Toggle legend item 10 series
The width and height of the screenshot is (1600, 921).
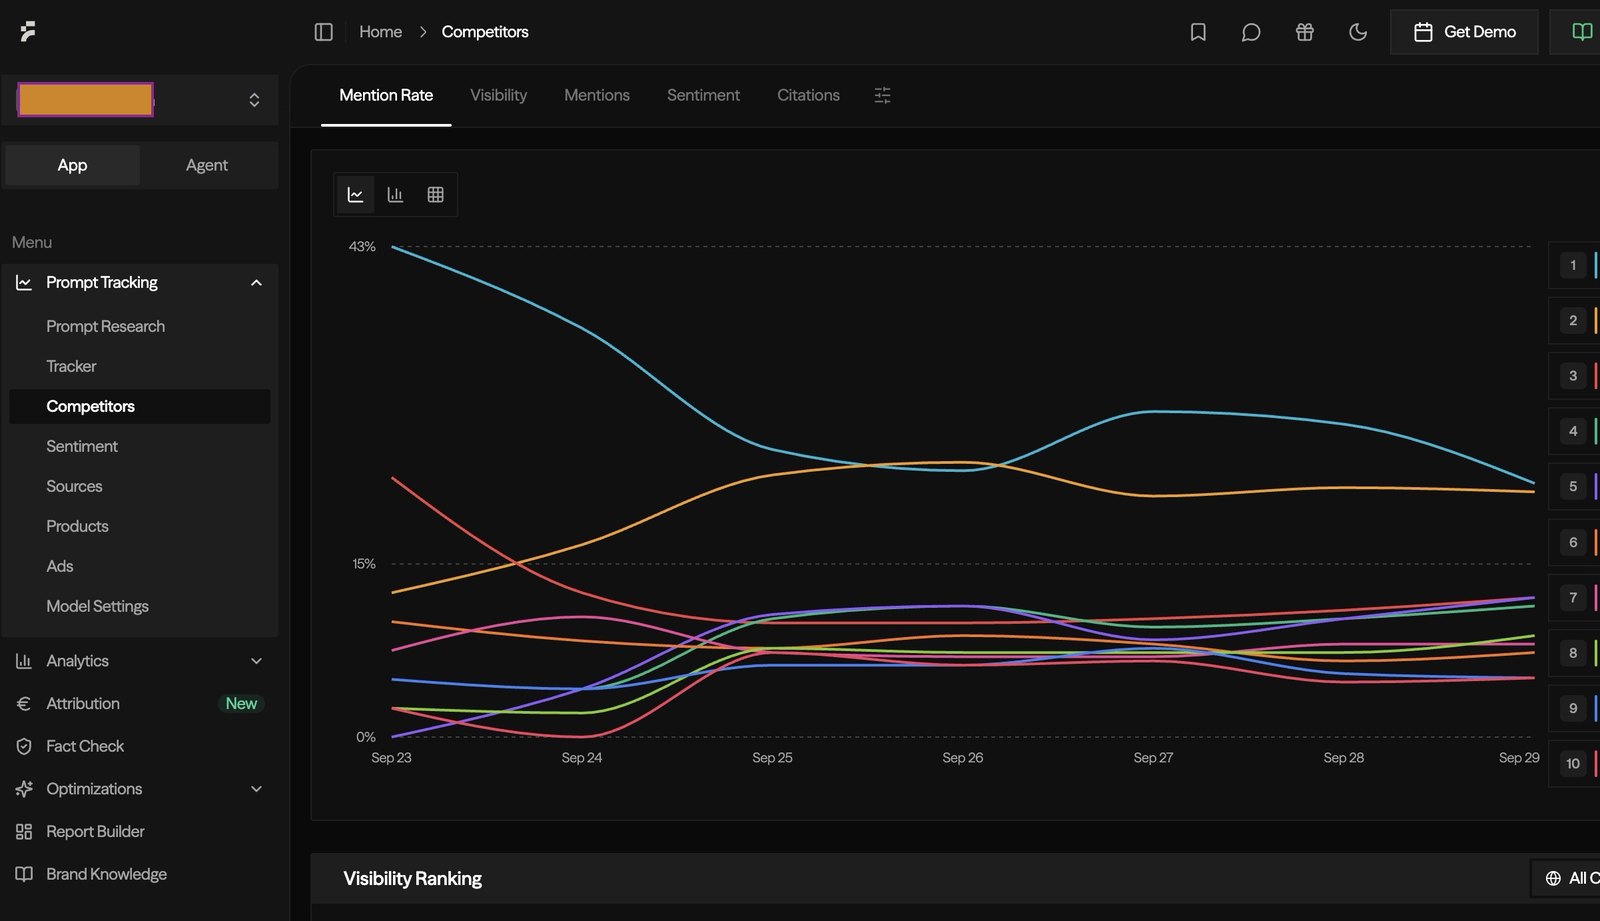pos(1574,764)
